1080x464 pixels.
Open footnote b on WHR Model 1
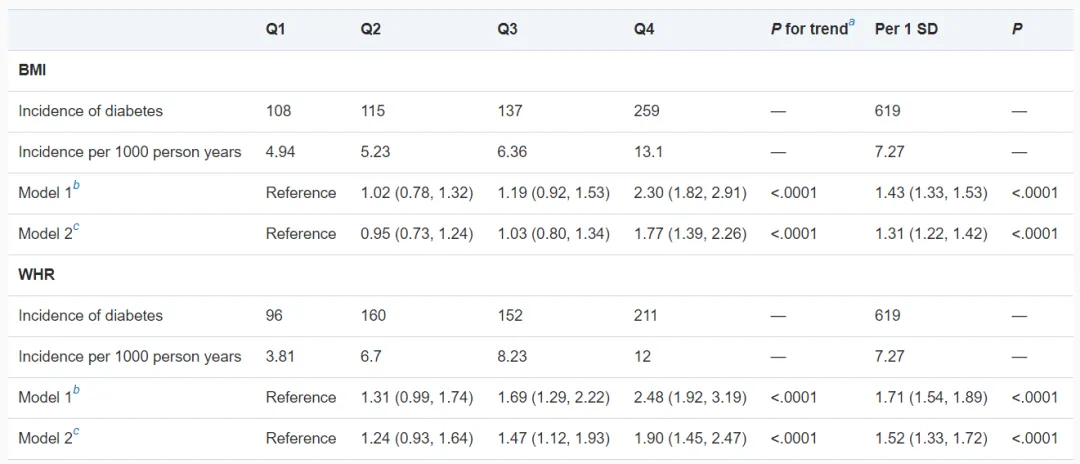click(x=77, y=391)
